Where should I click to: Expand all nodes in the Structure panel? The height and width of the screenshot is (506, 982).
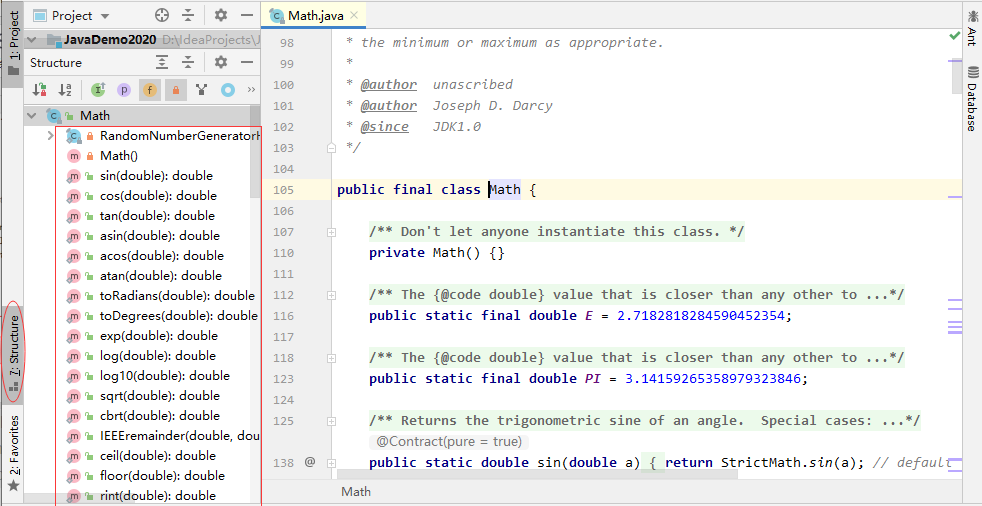pos(162,62)
